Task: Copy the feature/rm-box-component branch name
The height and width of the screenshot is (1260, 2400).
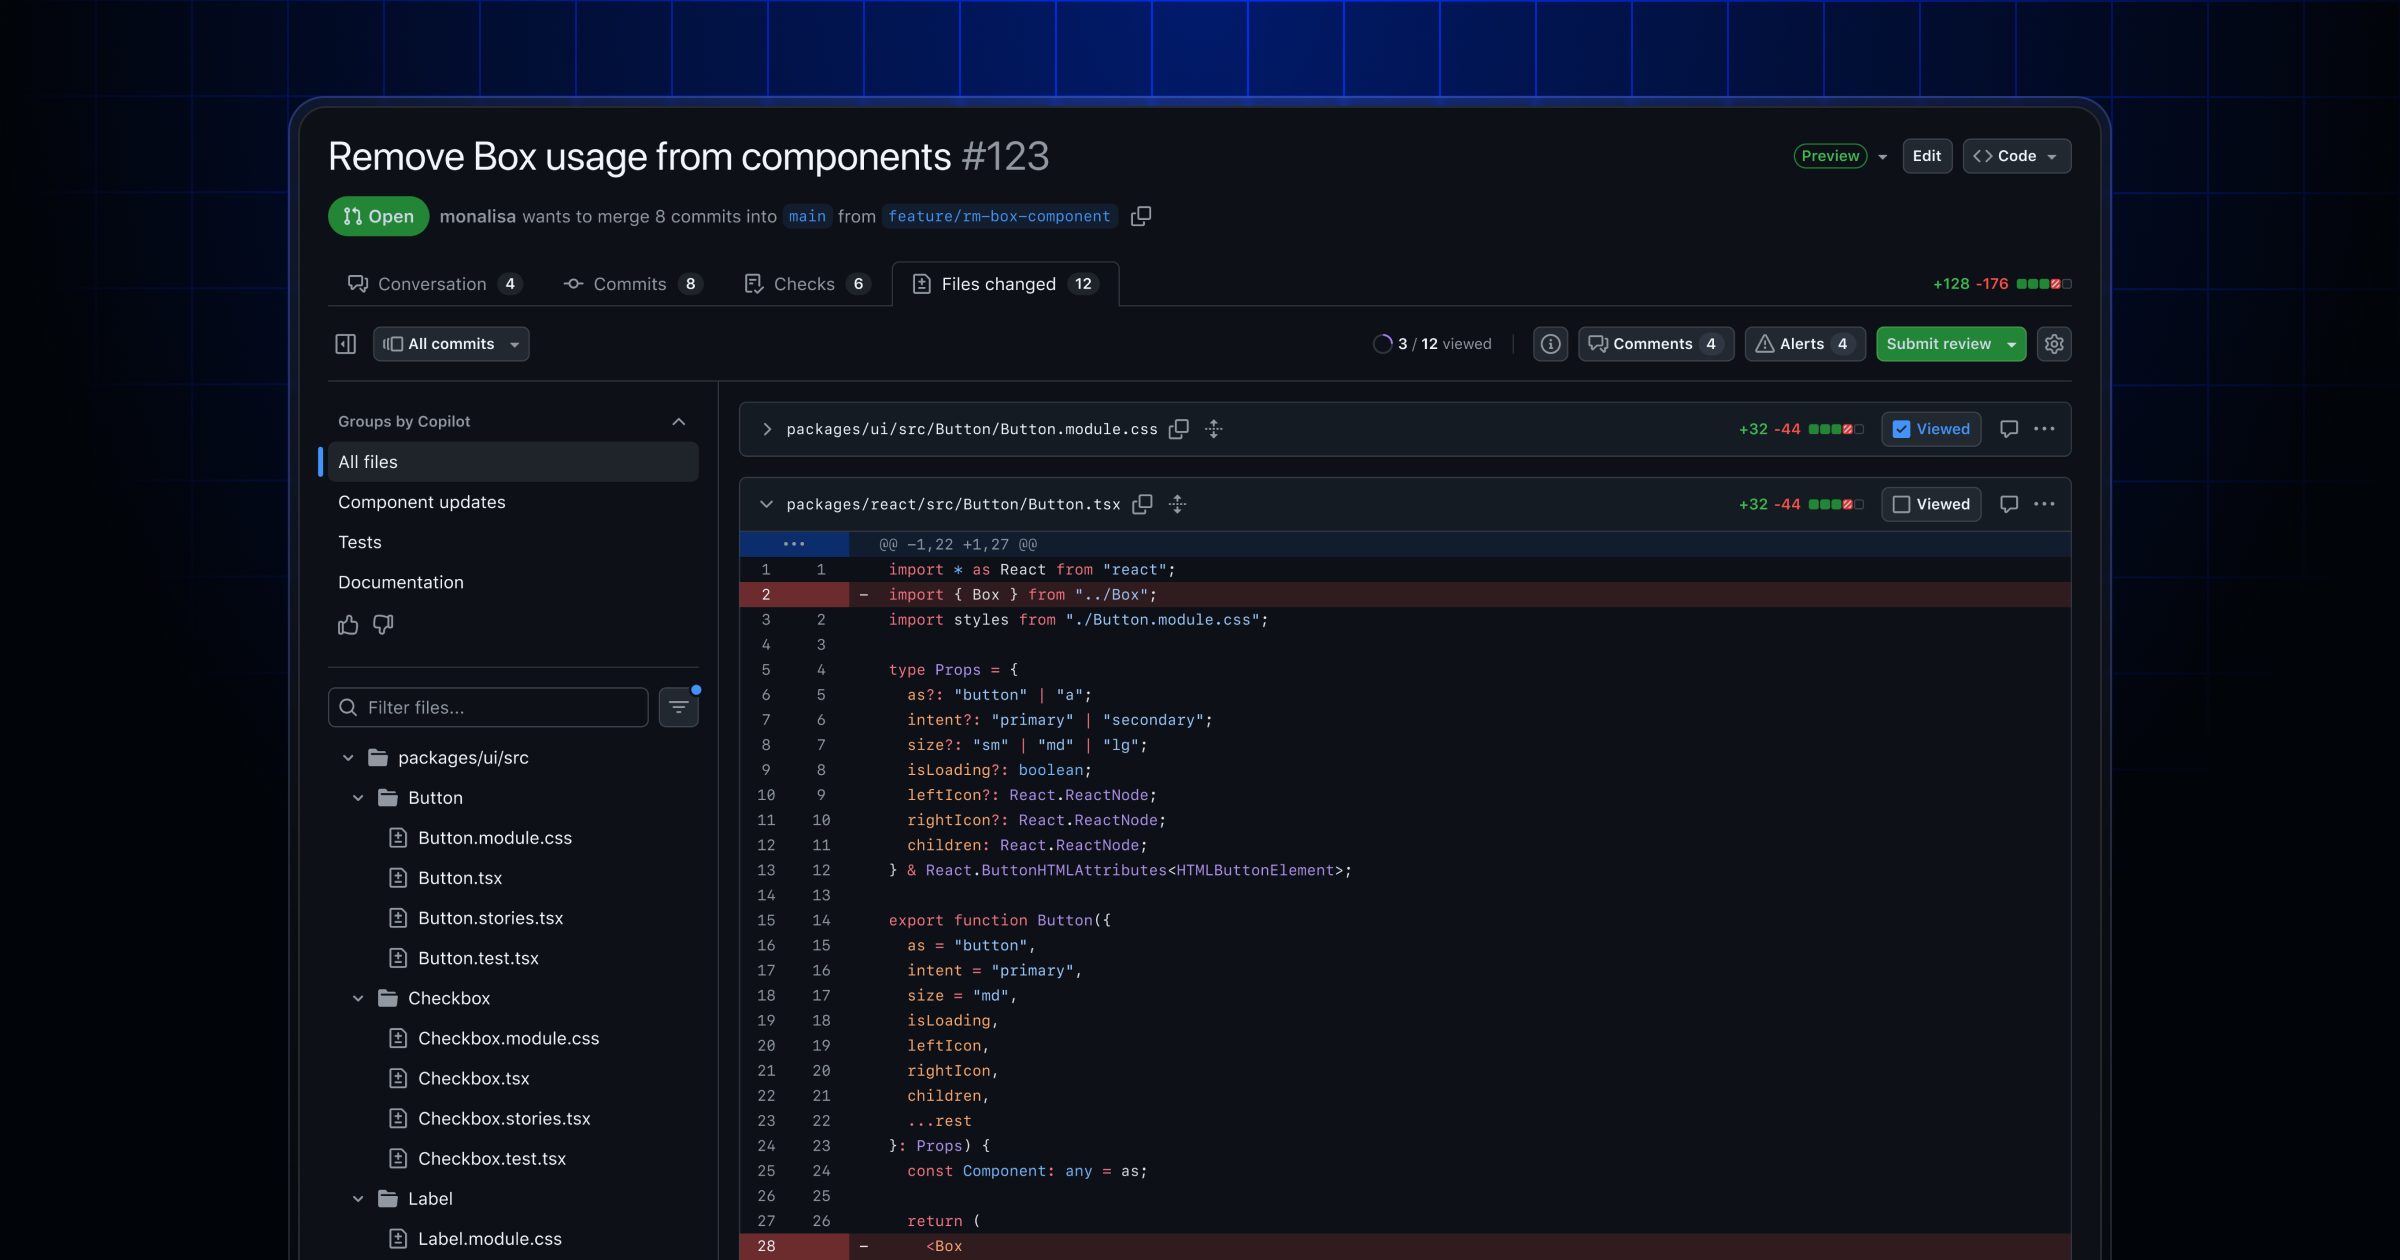Action: [1141, 216]
